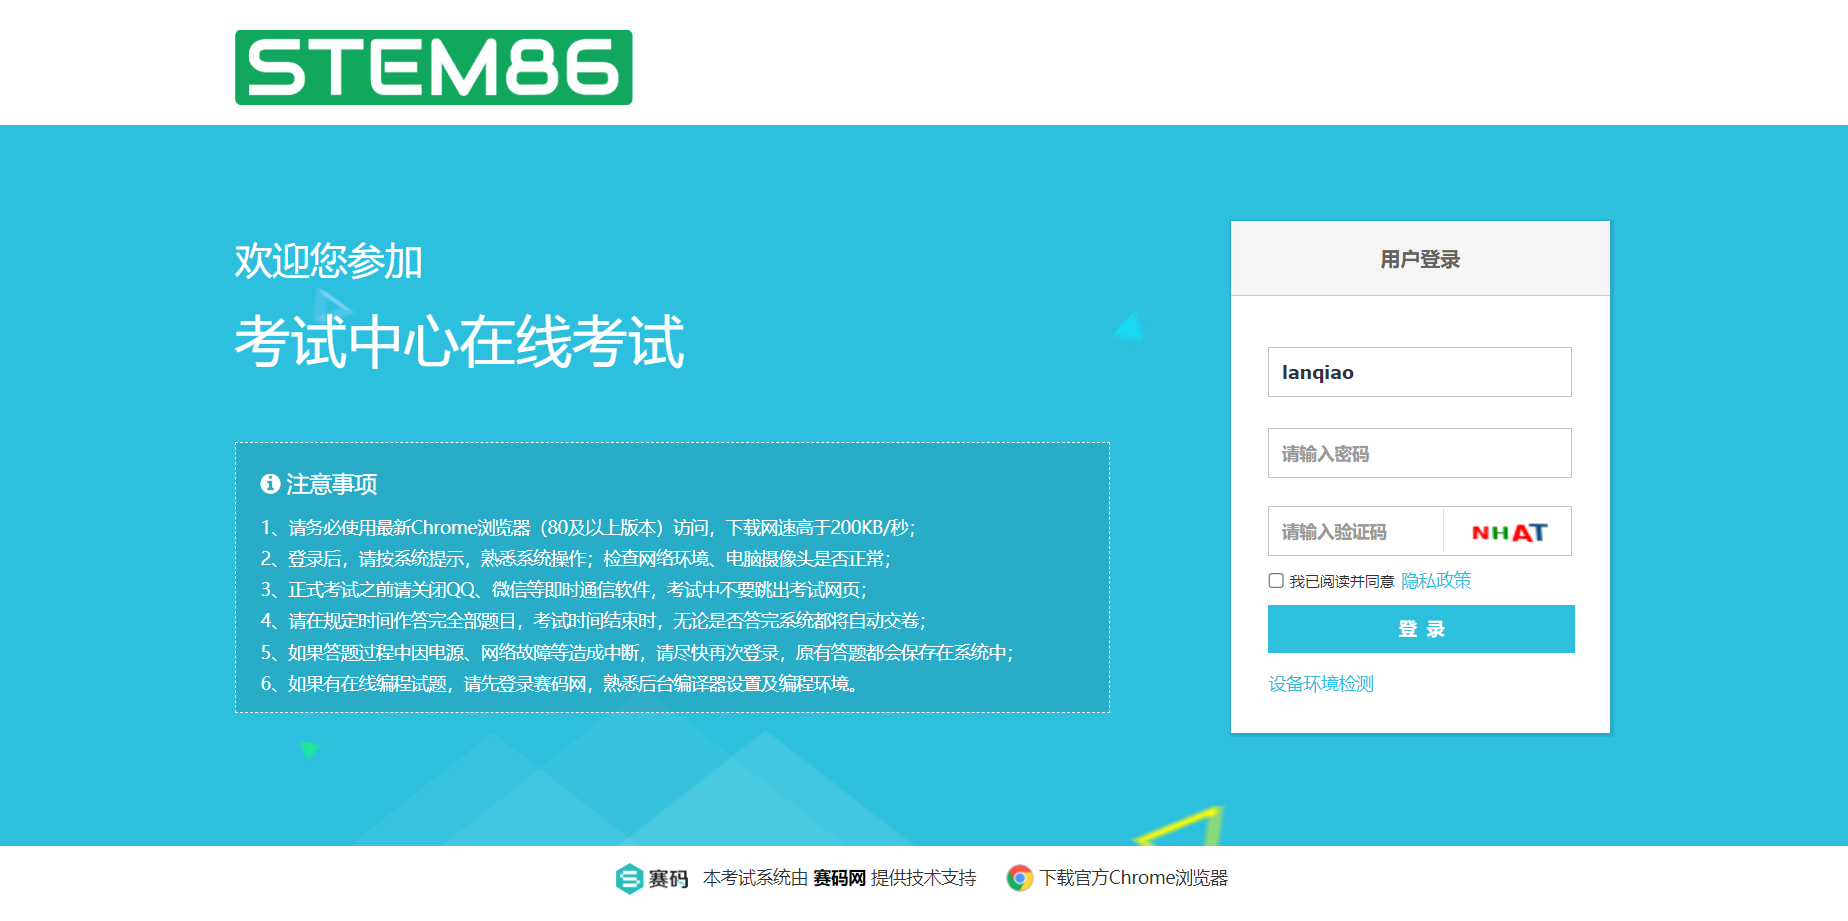This screenshot has height=921, width=1848.
Task: Click the 考试中心在线考试 main heading
Action: pos(459,342)
